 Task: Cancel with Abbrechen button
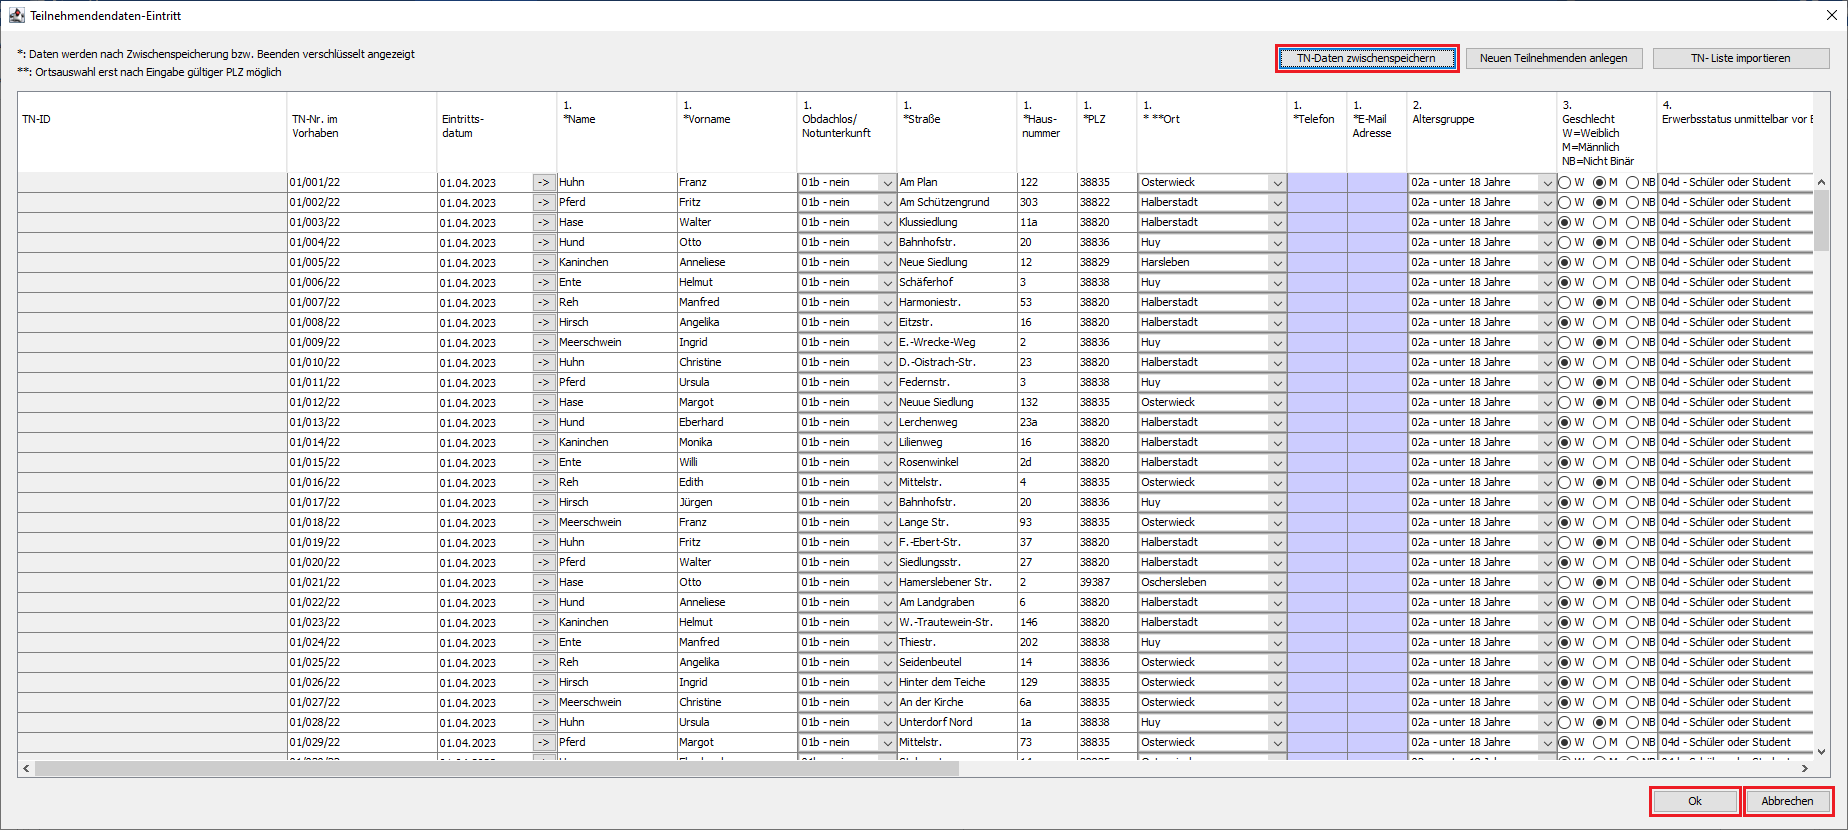(1787, 801)
